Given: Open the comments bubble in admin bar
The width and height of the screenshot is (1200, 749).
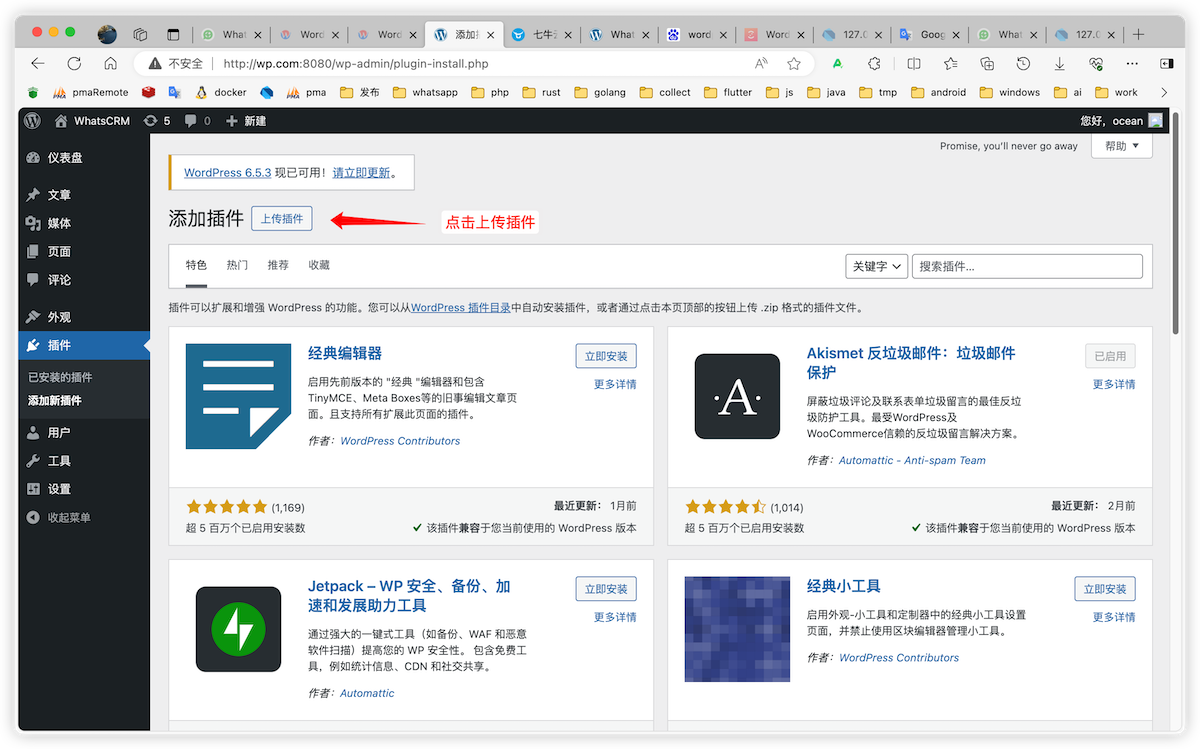Looking at the screenshot, I should pos(197,120).
